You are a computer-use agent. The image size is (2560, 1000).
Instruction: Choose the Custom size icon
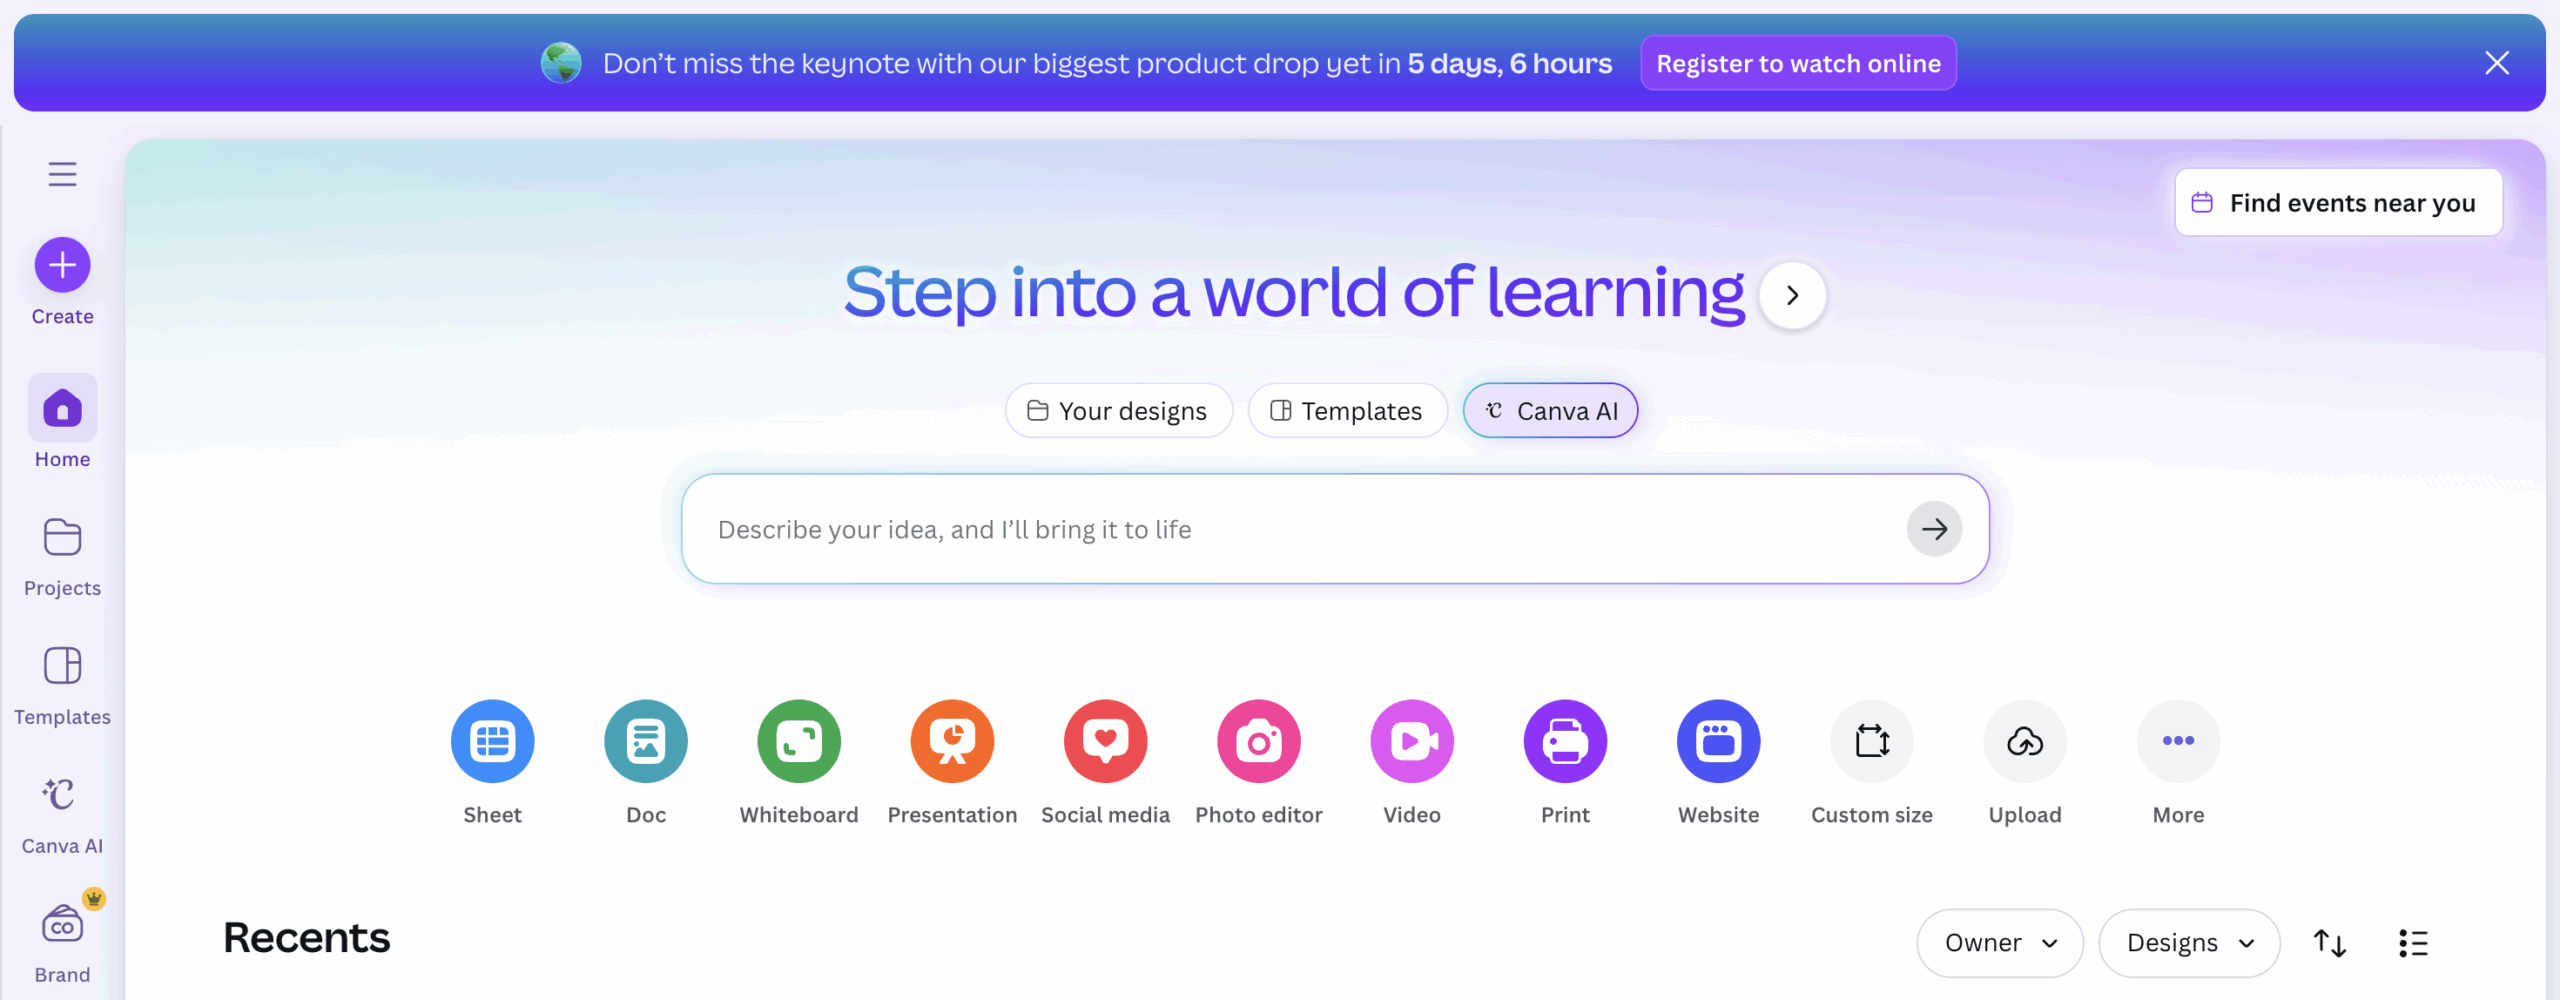coord(1871,741)
